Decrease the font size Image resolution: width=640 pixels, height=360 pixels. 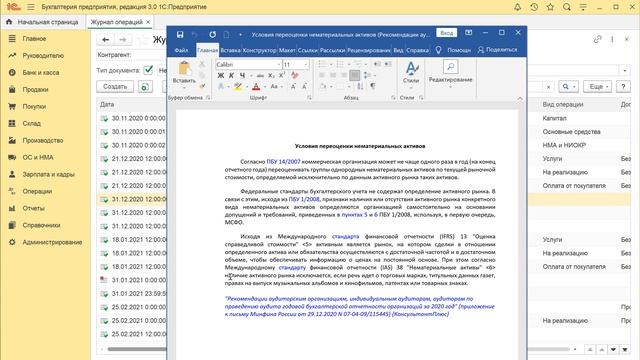(304, 87)
